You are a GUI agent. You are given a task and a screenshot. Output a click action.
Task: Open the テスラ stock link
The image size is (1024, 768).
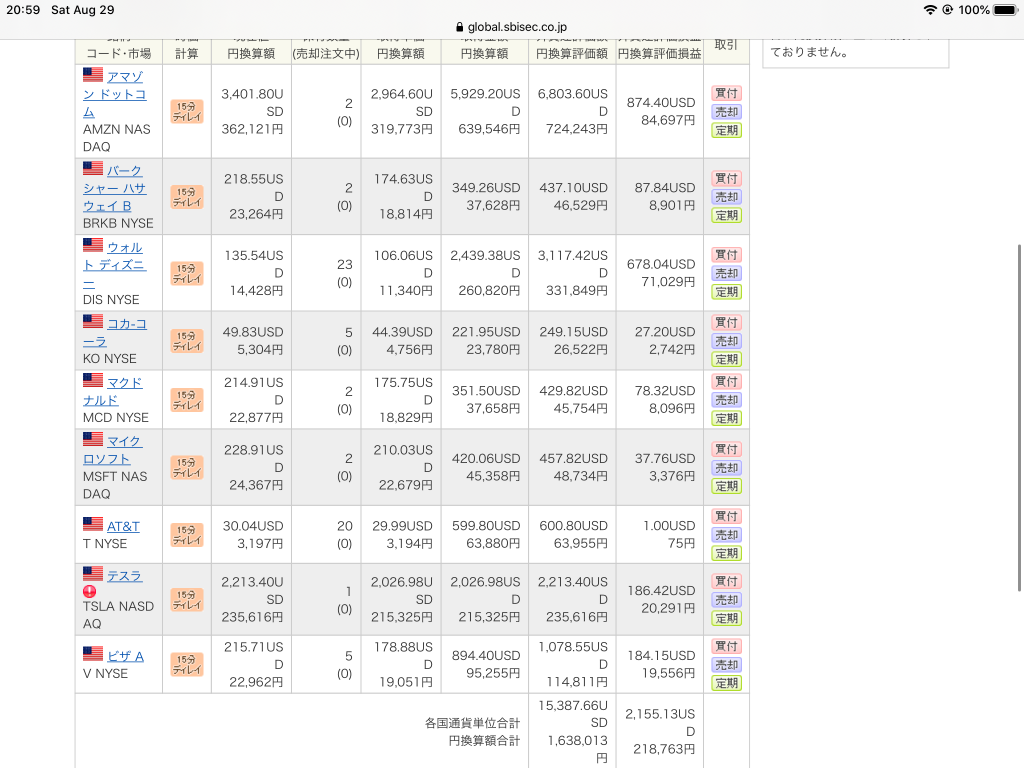tap(125, 575)
